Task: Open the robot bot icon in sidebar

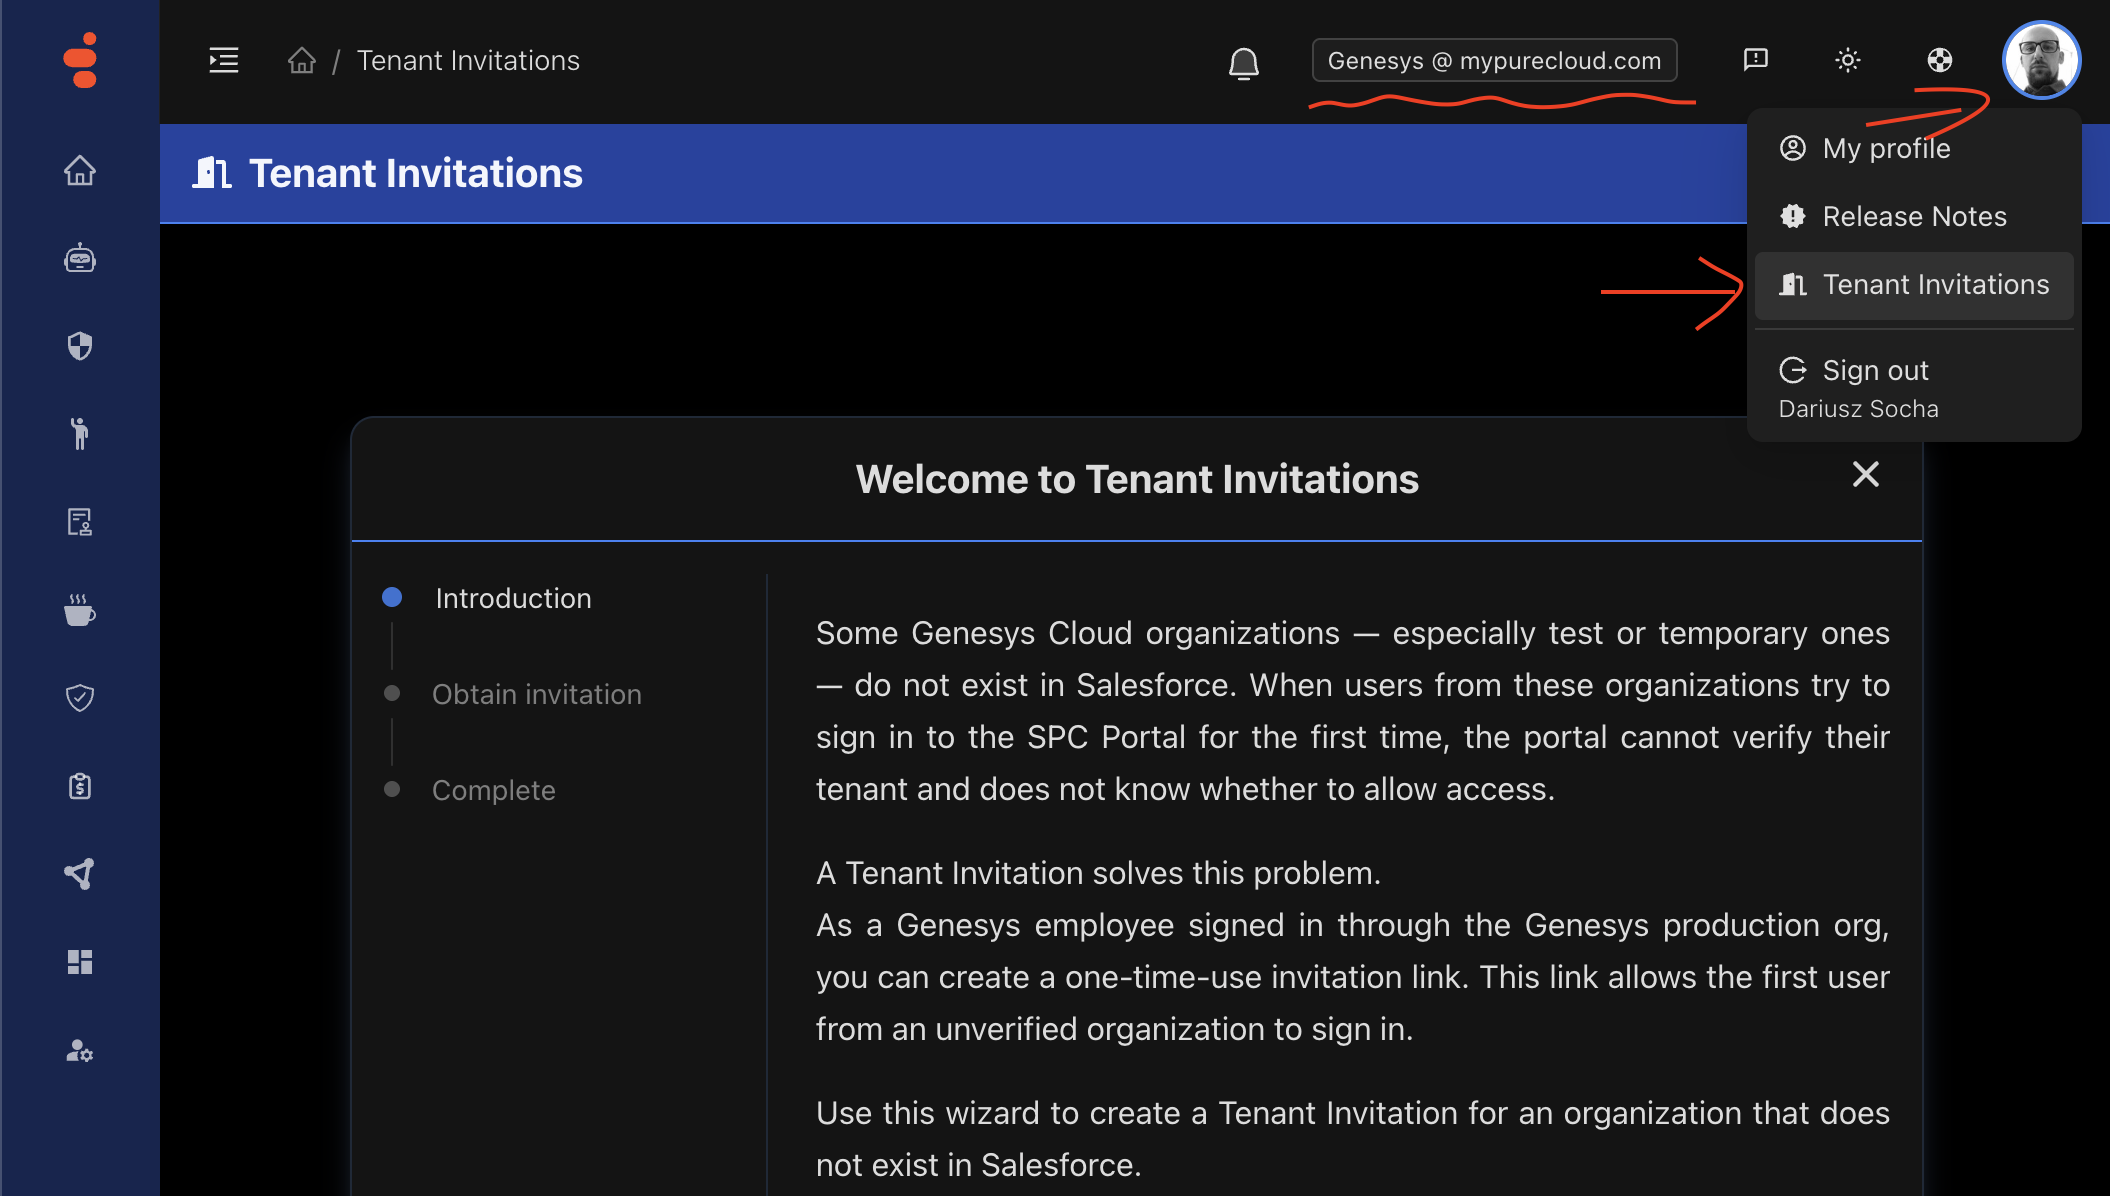Action: click(x=80, y=259)
